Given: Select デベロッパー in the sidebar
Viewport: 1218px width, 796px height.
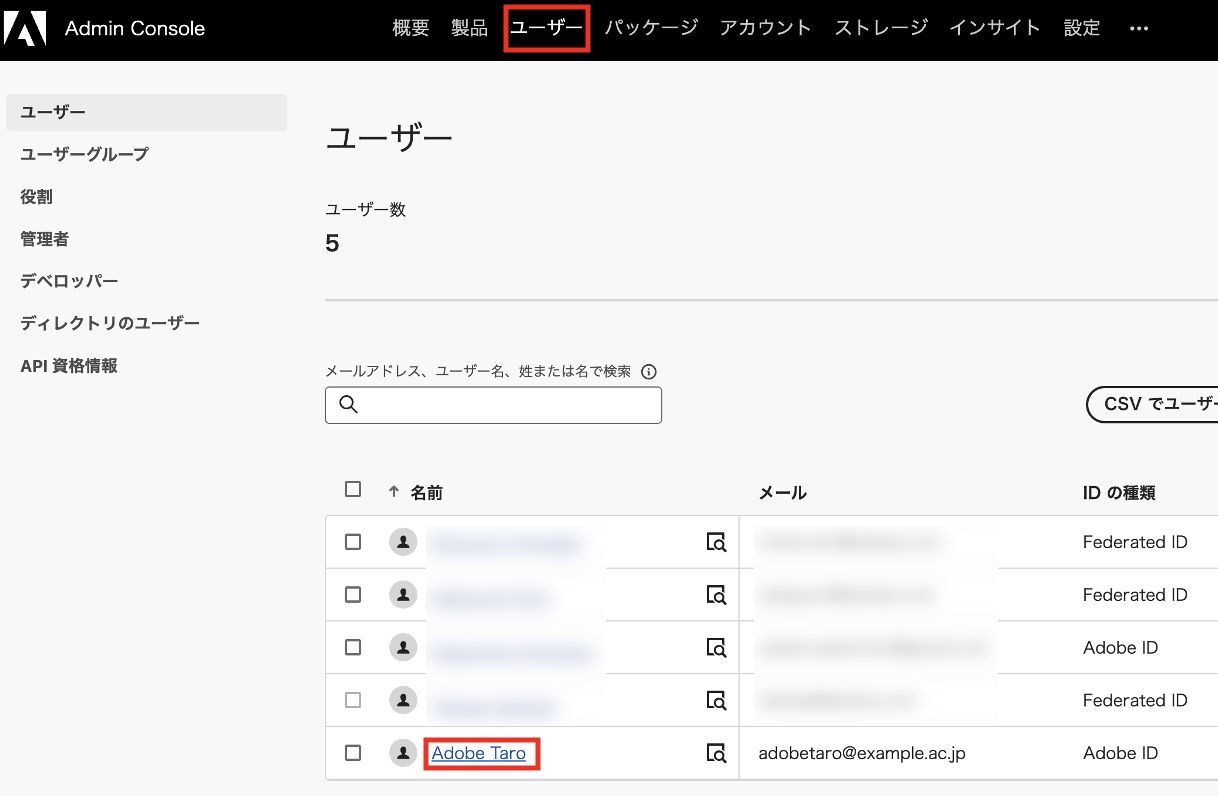Looking at the screenshot, I should pos(69,281).
